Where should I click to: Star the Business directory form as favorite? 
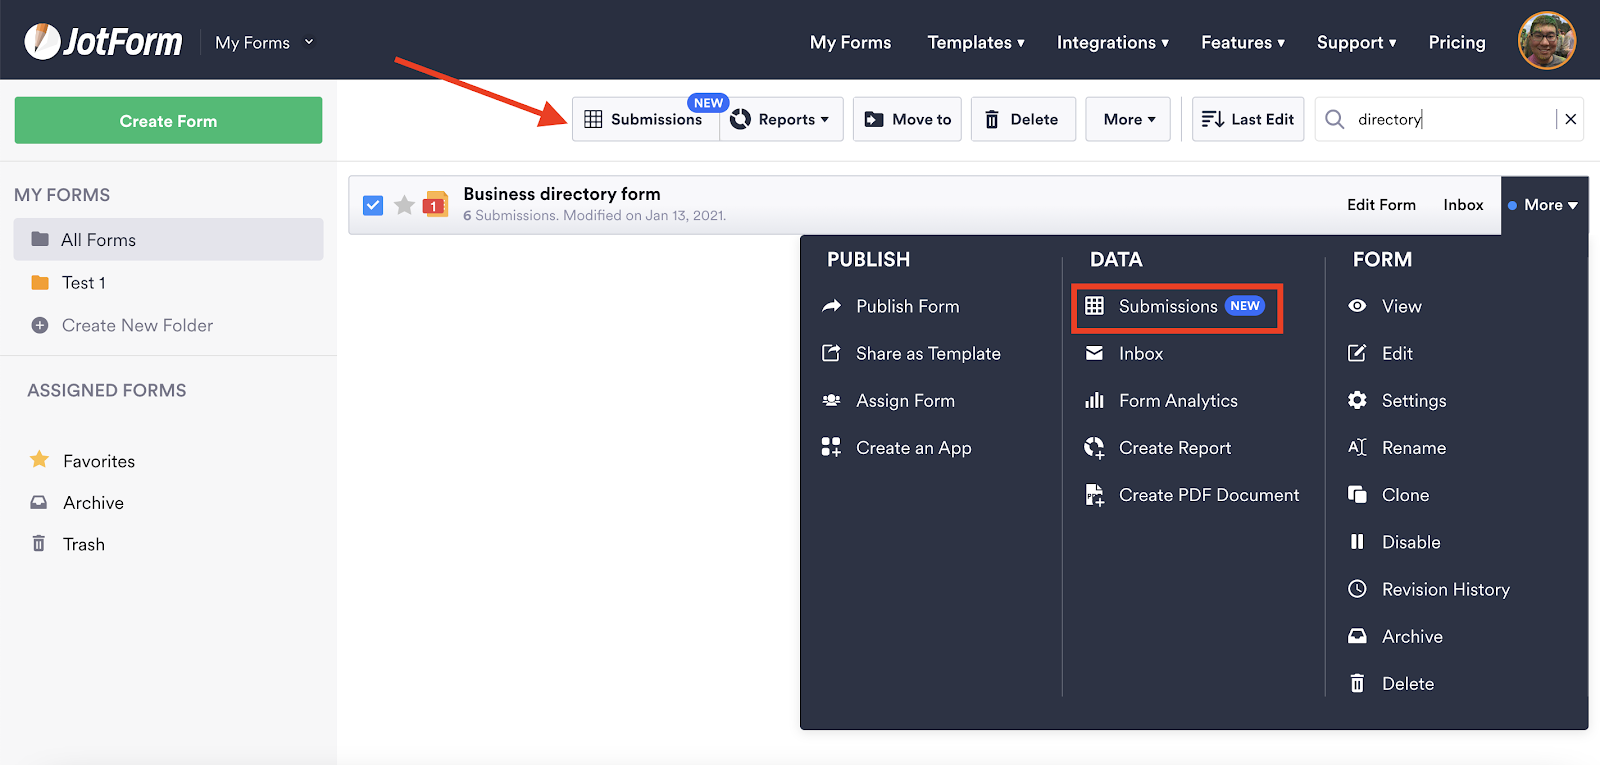404,205
